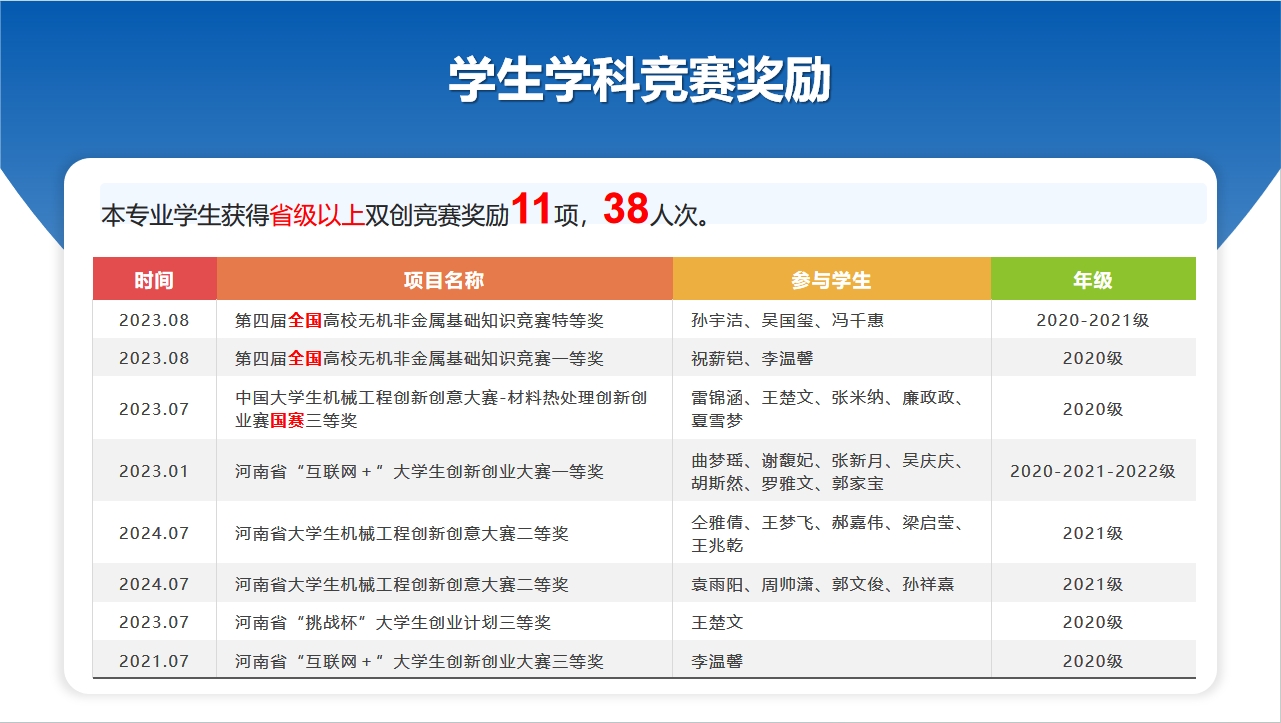Select the 2023.08 date in the 特等奖 row
This screenshot has height=723, width=1281.
[154, 320]
